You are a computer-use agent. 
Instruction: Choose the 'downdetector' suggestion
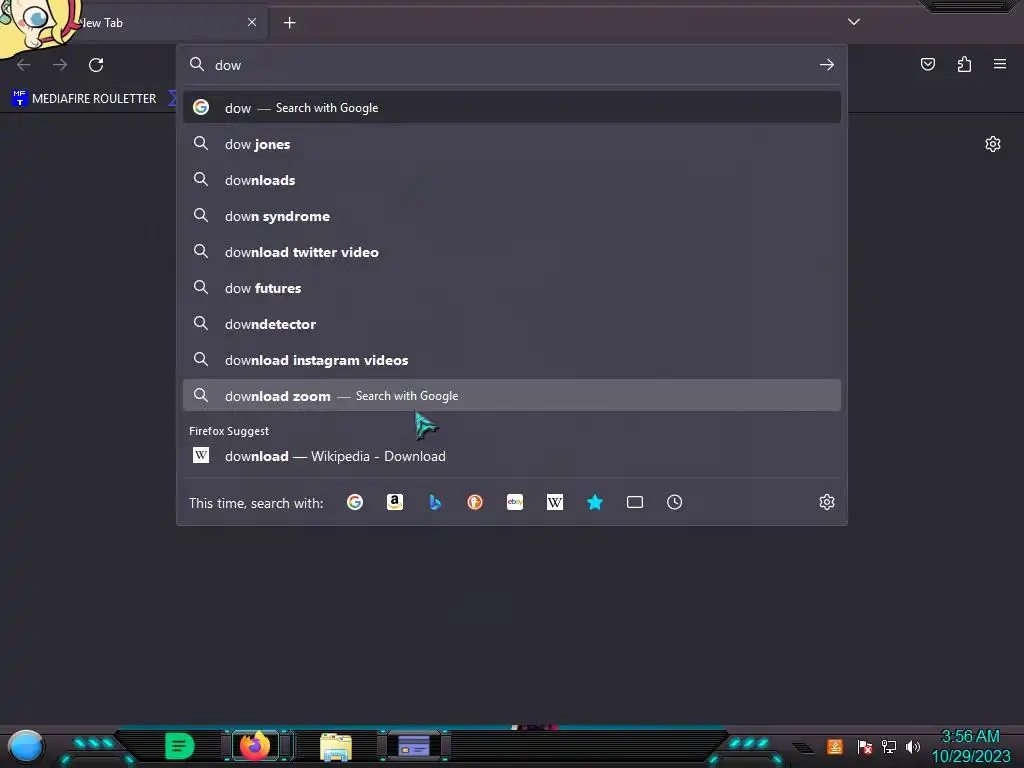click(x=512, y=323)
